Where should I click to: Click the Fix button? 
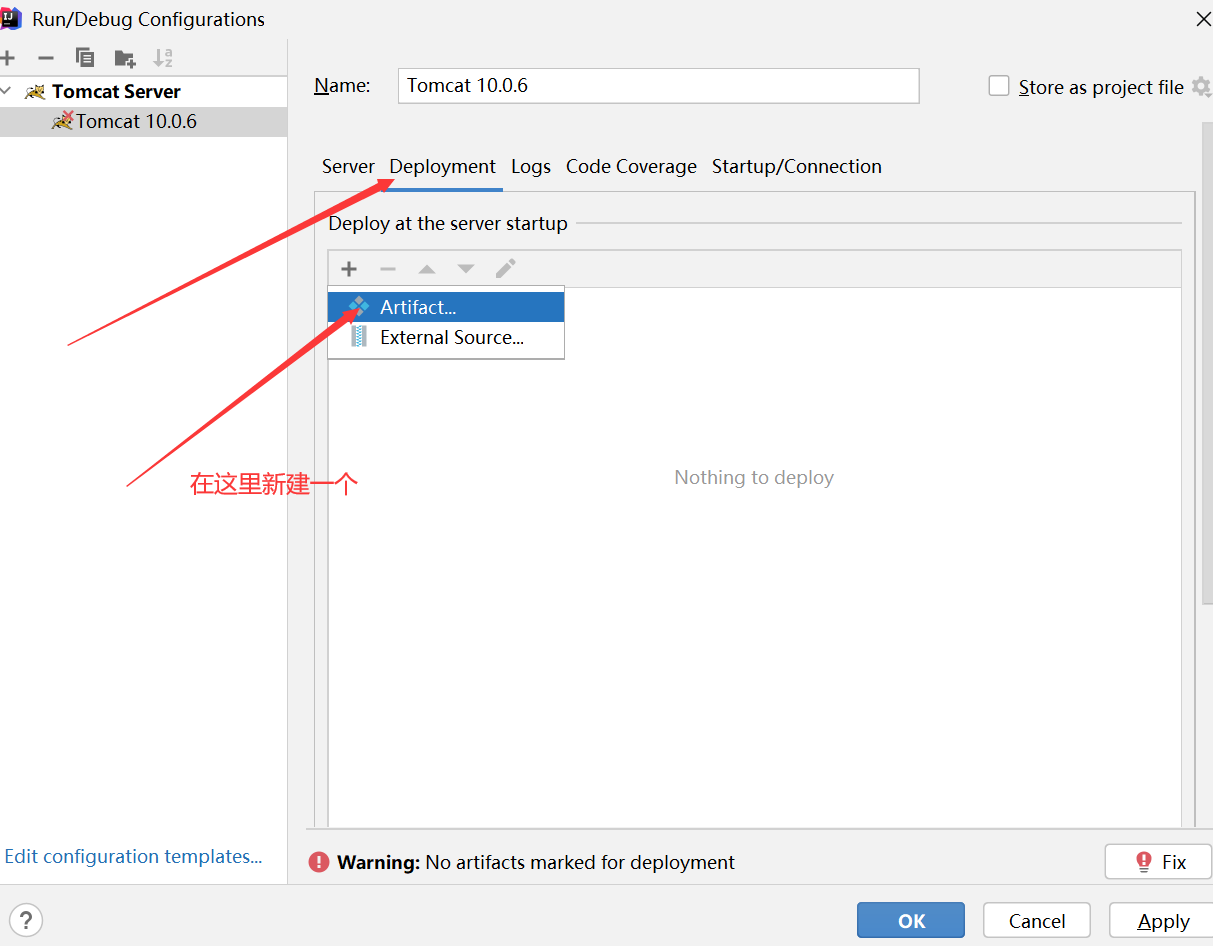click(1158, 862)
